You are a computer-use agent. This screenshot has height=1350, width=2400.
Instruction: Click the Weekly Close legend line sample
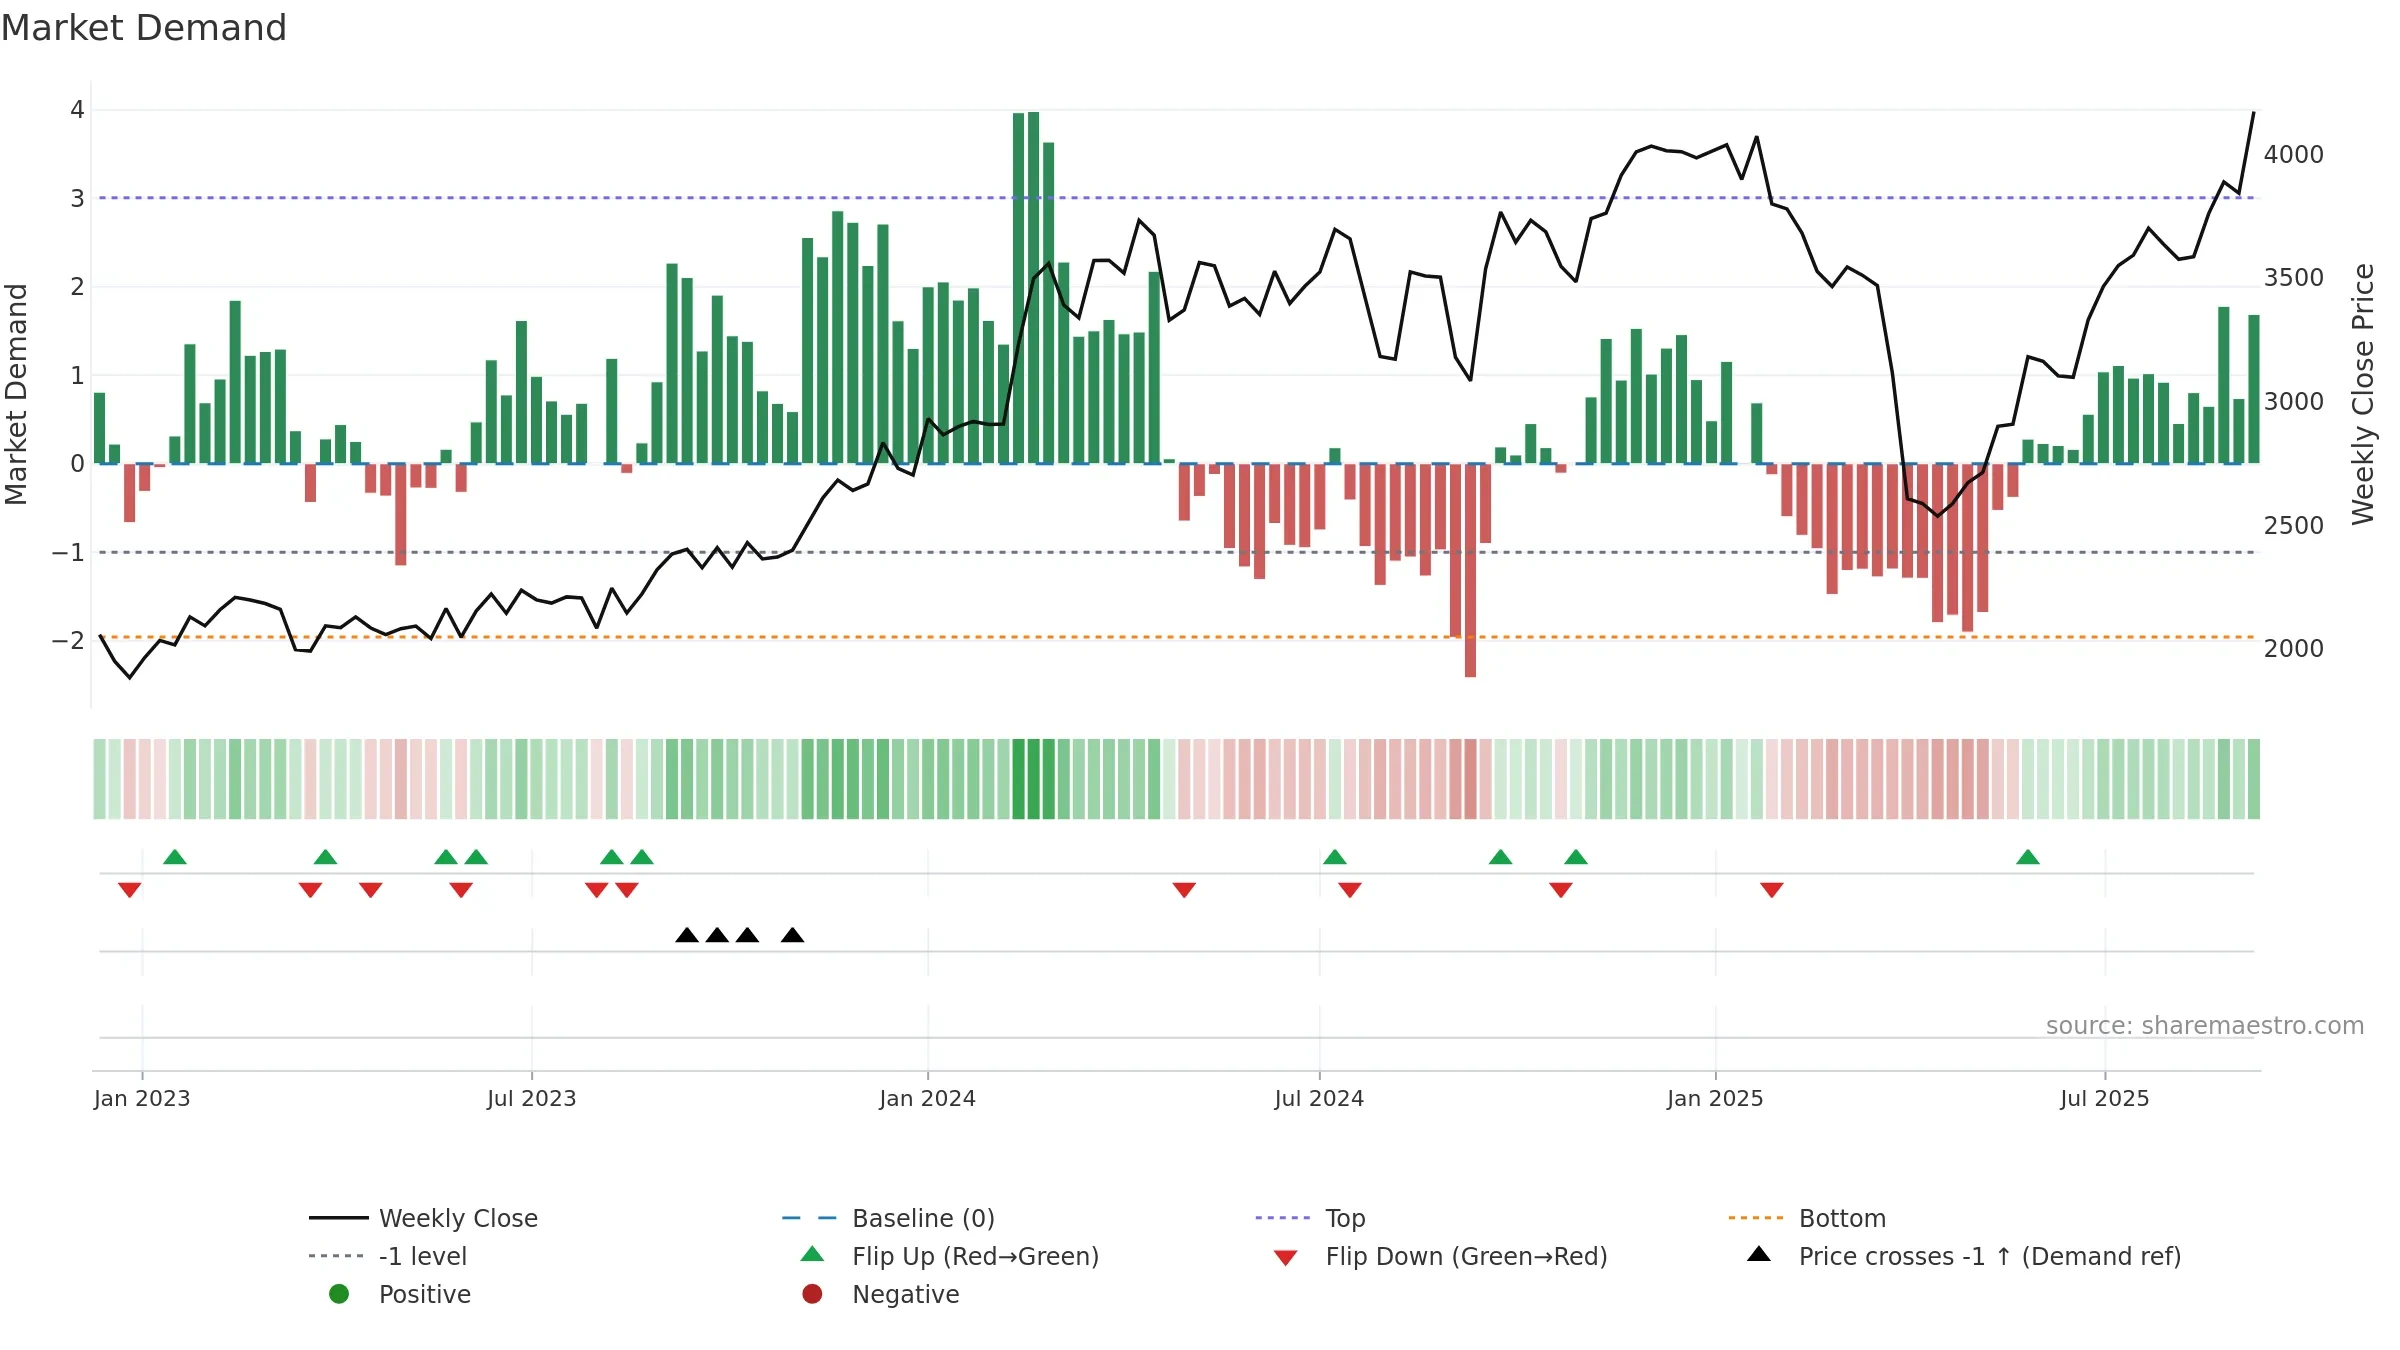pos(338,1218)
